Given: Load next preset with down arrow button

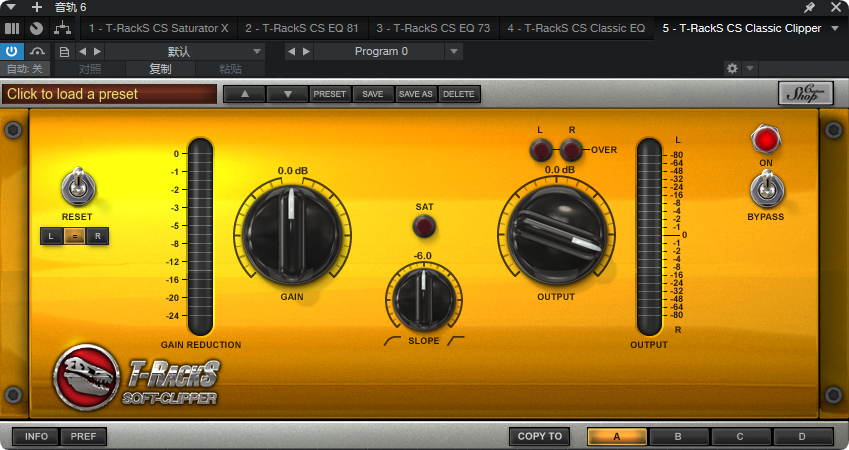Looking at the screenshot, I should pyautogui.click(x=288, y=94).
